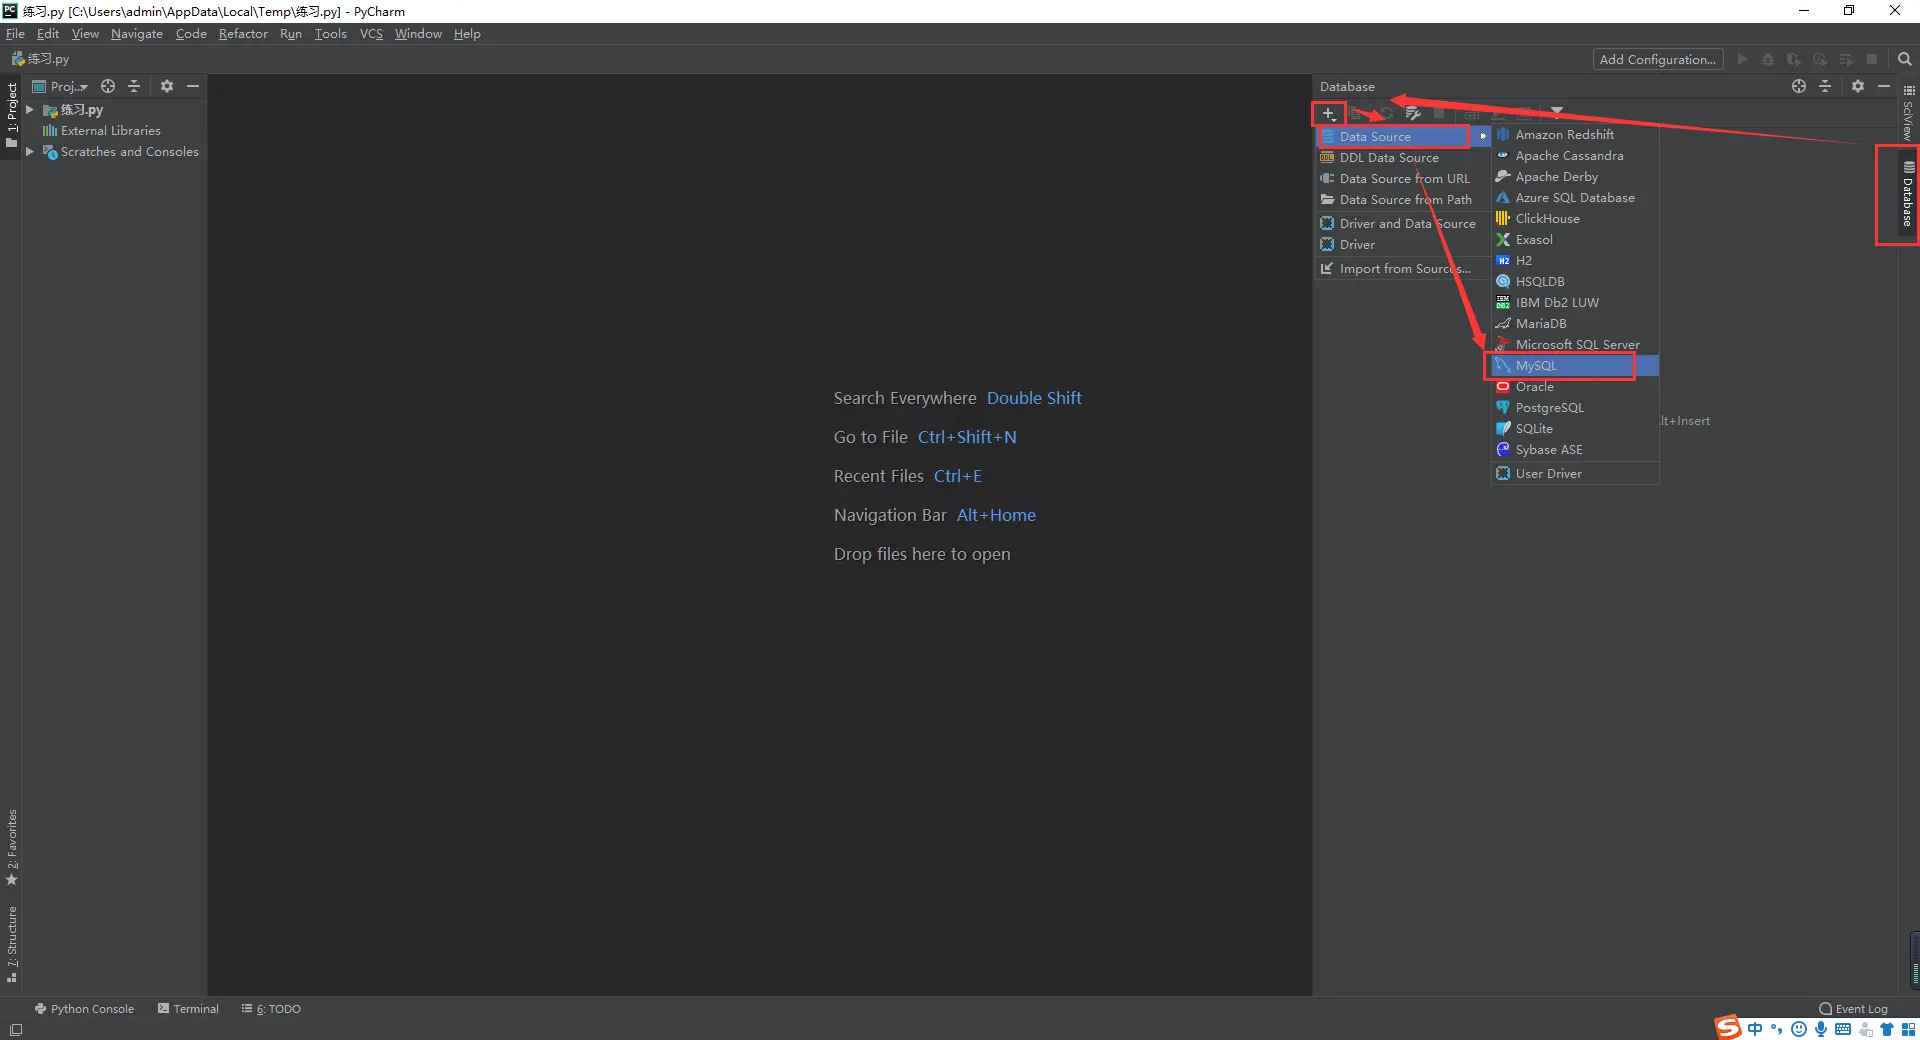Toggle the punctuation mode on the Sogou IME bar
1920x1040 pixels.
(x=1777, y=1029)
